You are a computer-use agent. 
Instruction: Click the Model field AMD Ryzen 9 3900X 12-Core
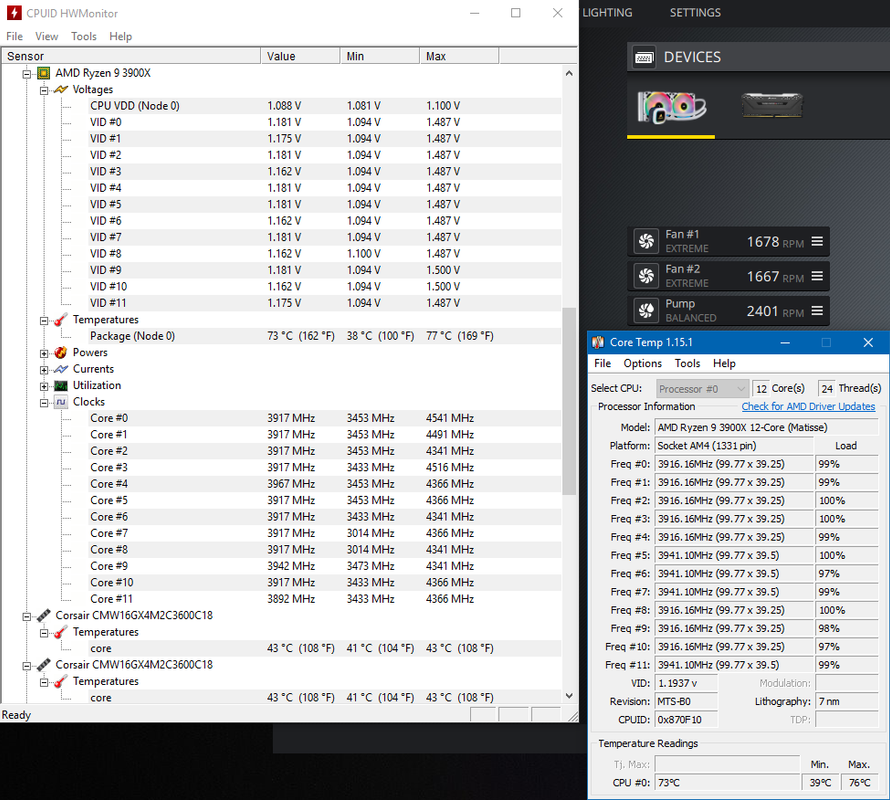pos(766,428)
